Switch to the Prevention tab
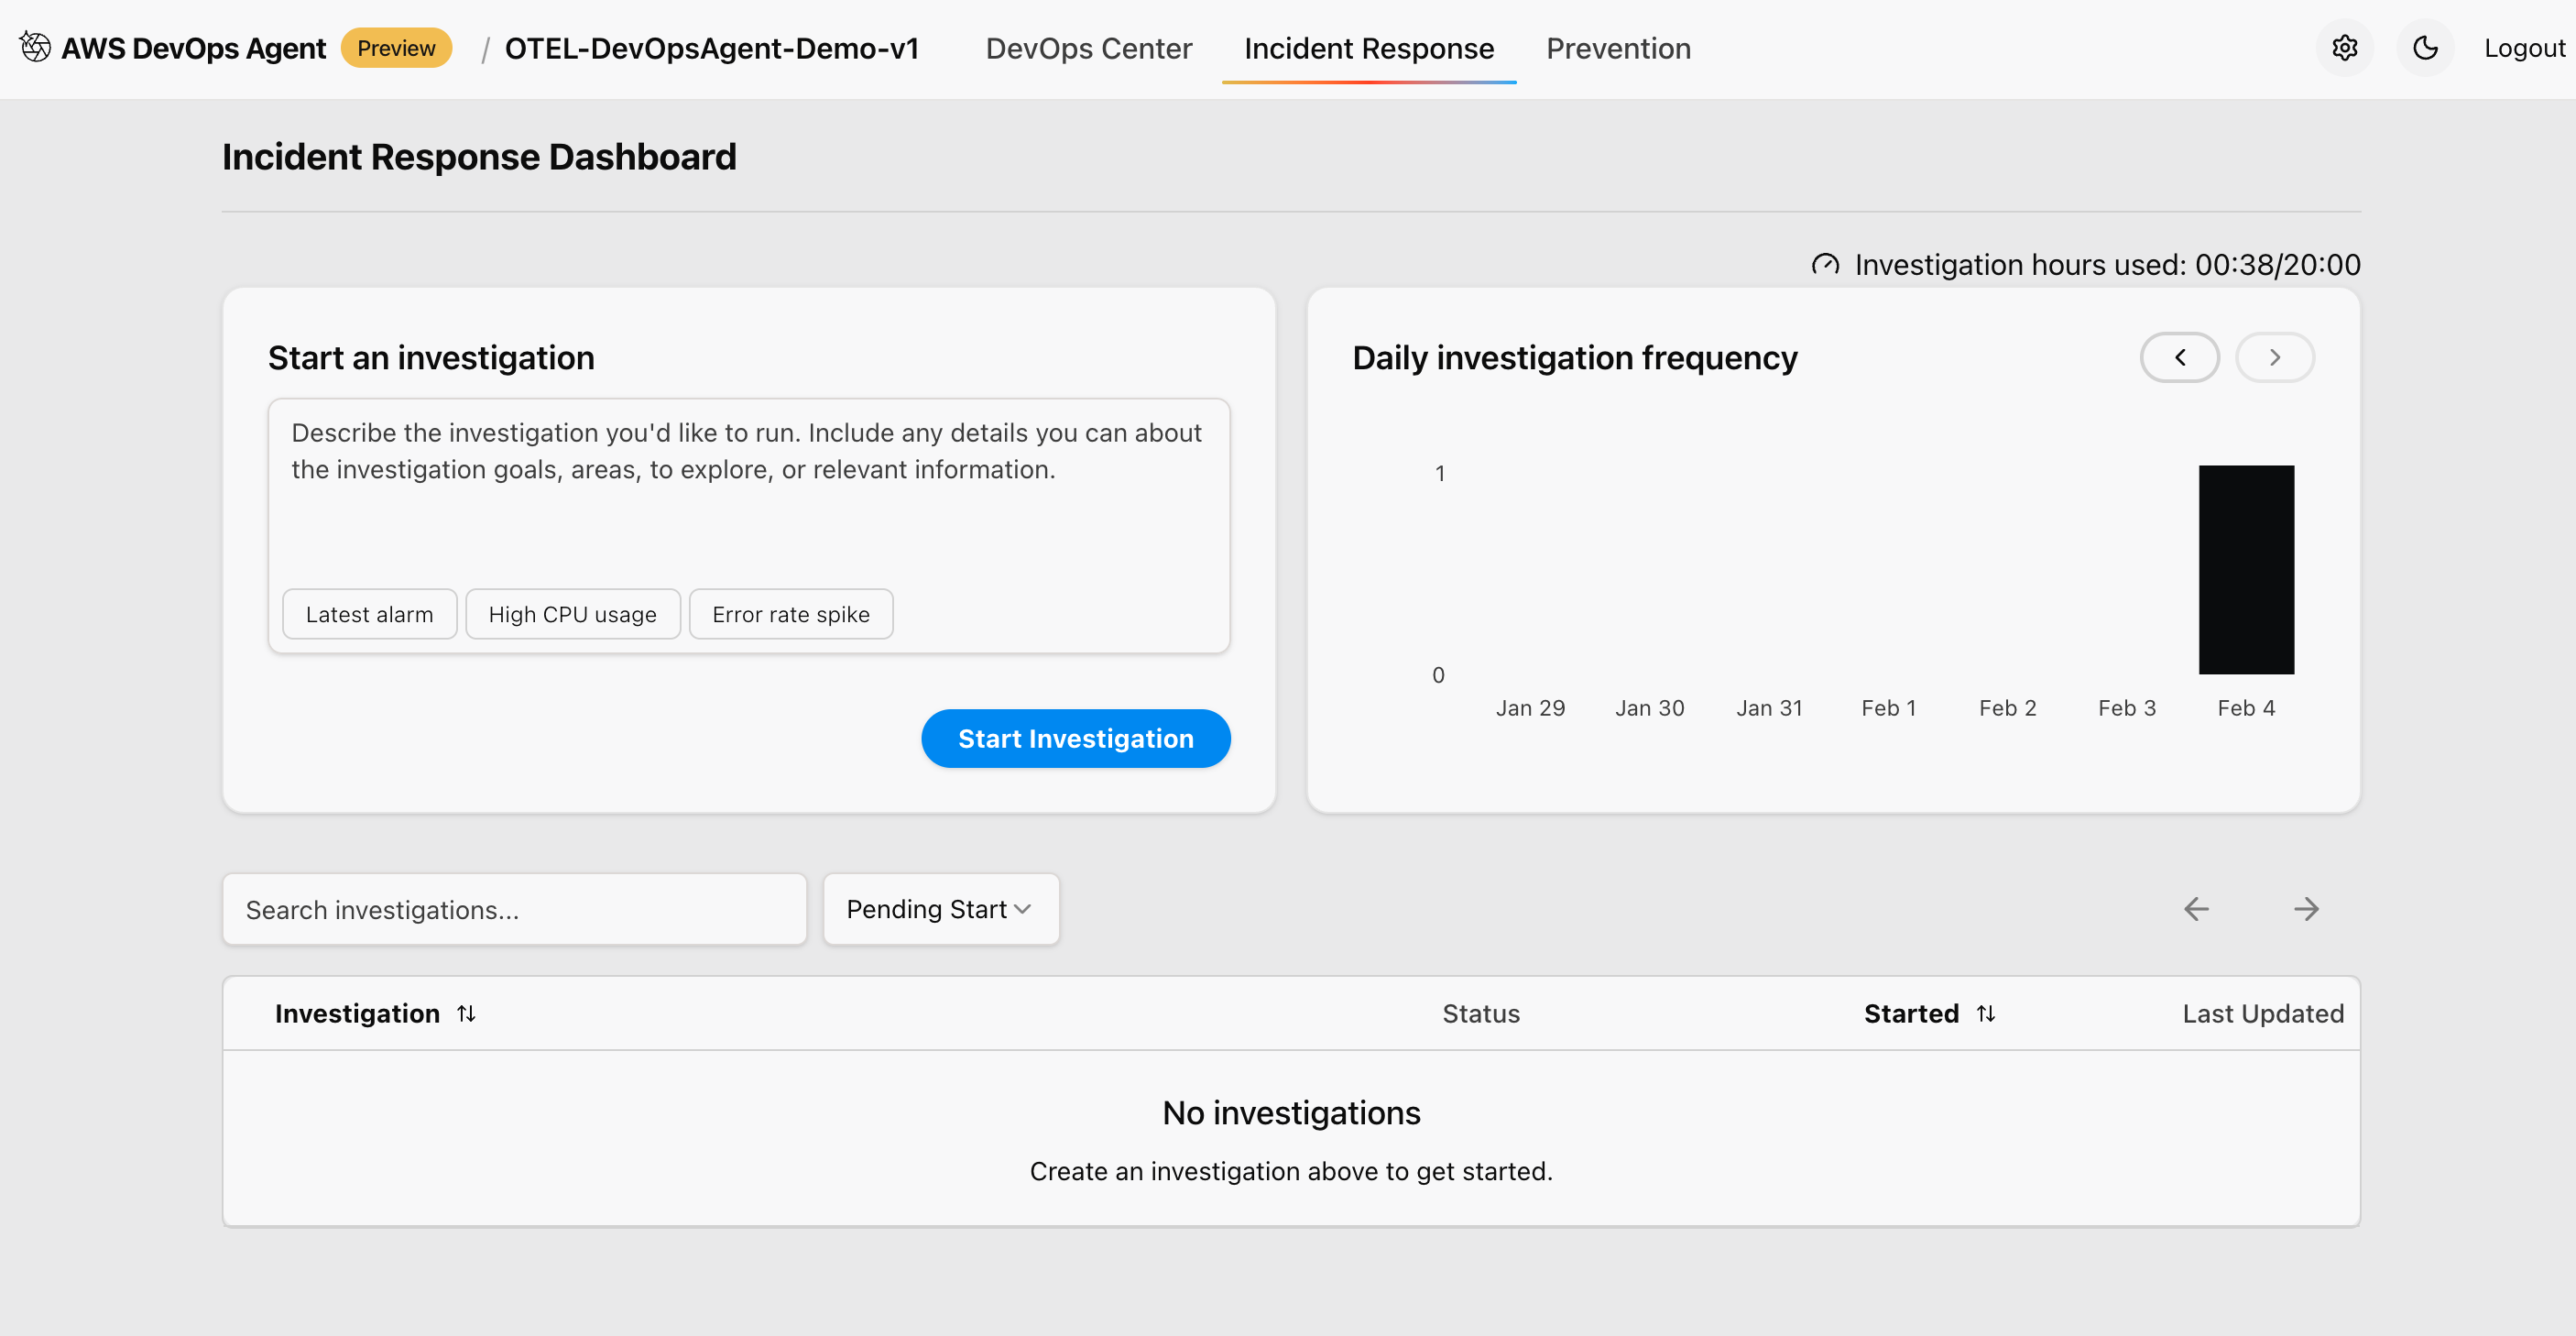The width and height of the screenshot is (2576, 1336). [1618, 48]
